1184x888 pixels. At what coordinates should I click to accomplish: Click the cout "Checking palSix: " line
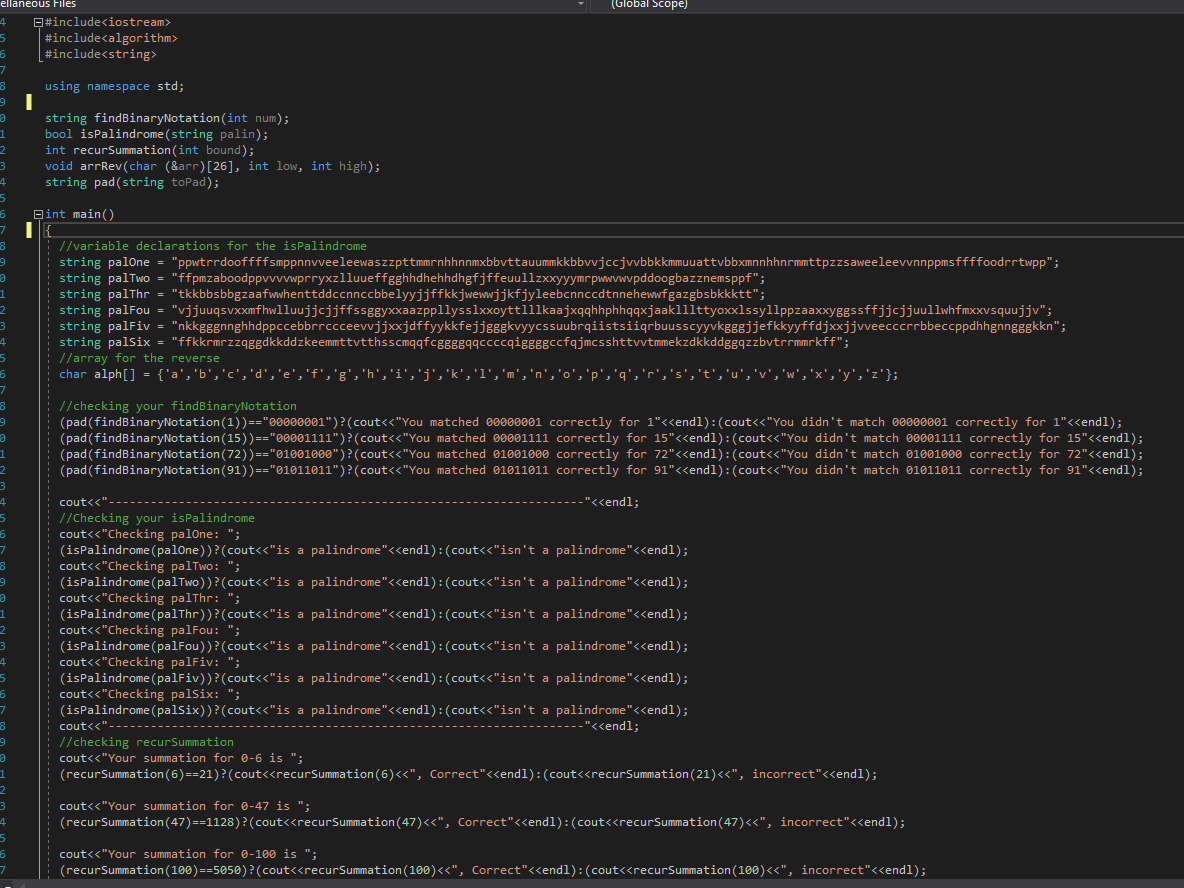(150, 695)
